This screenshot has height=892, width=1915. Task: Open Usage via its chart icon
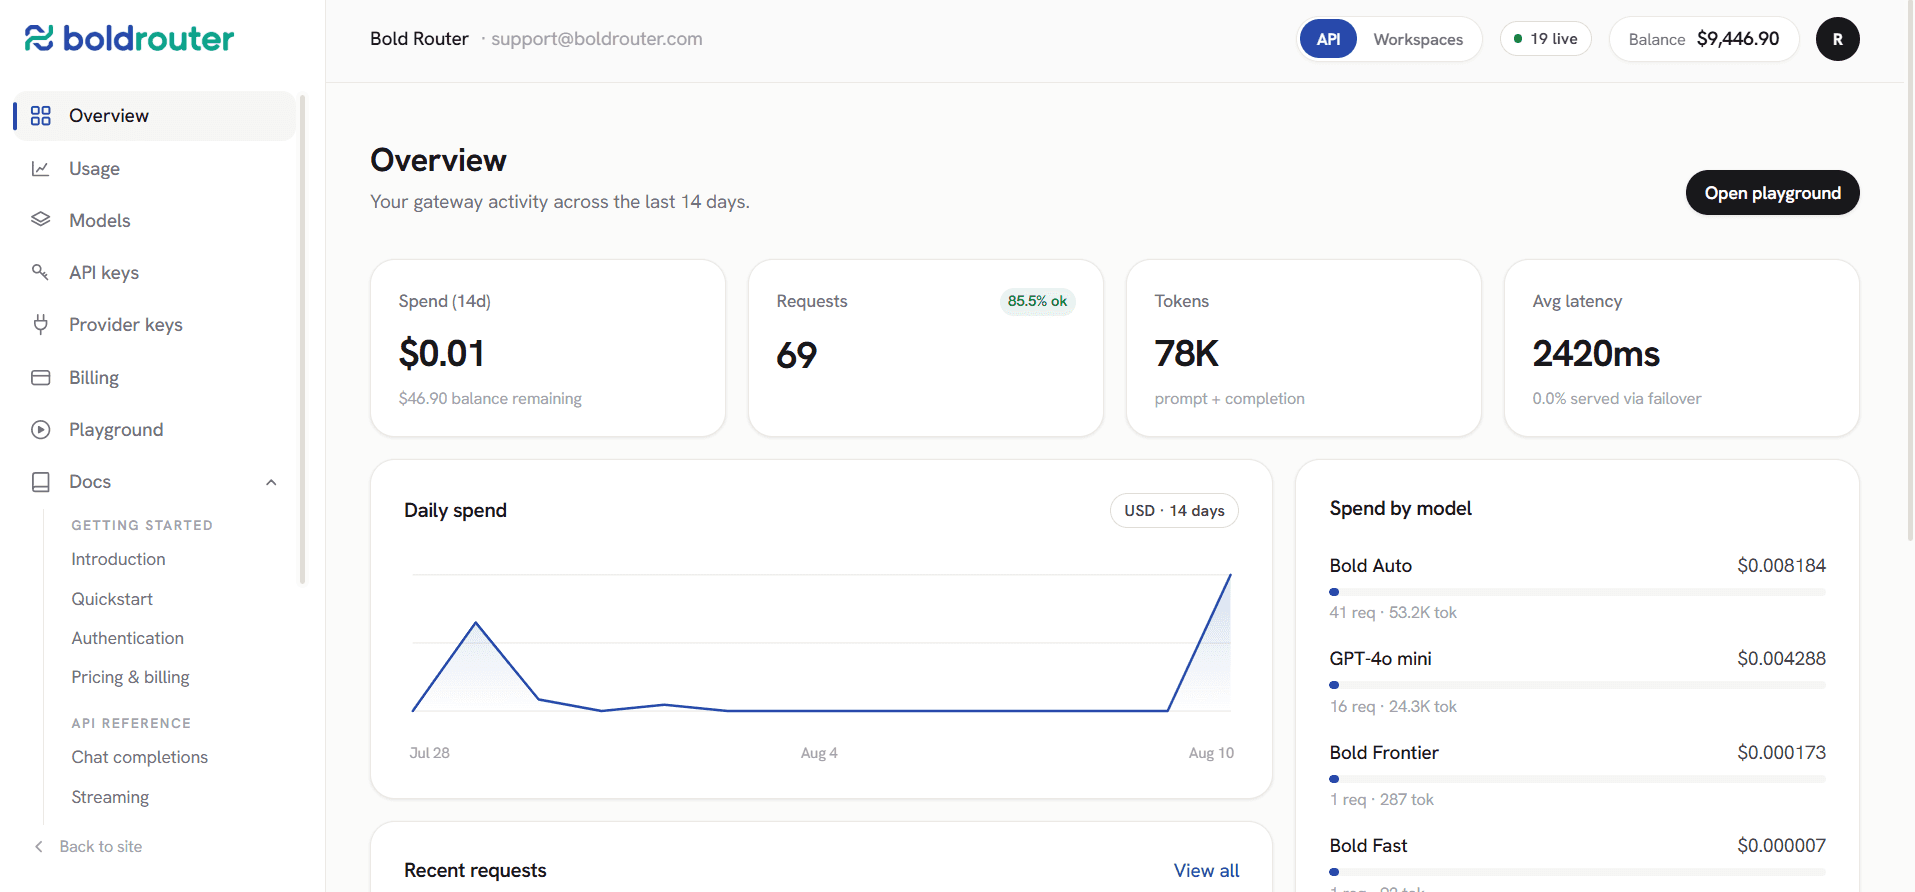coord(40,169)
